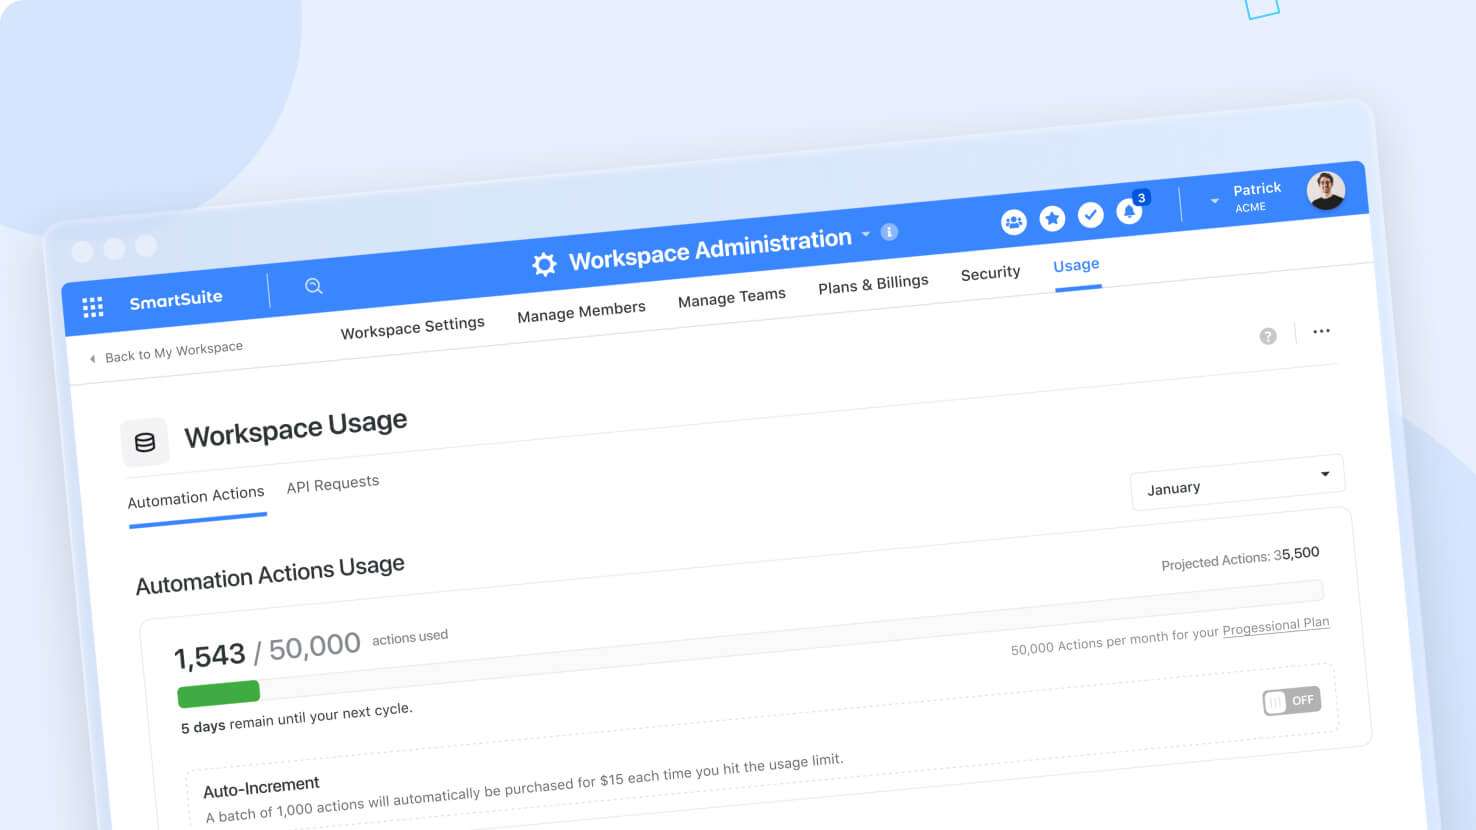The image size is (1476, 830).
Task: Switch to the API Requests sub-tab
Action: (333, 484)
